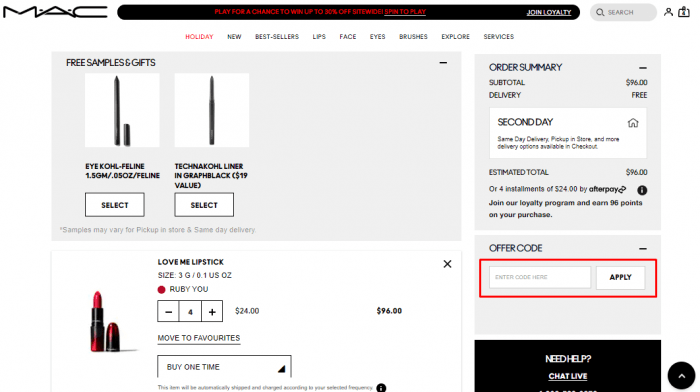
Task: Open the Lips menu
Action: 319,37
